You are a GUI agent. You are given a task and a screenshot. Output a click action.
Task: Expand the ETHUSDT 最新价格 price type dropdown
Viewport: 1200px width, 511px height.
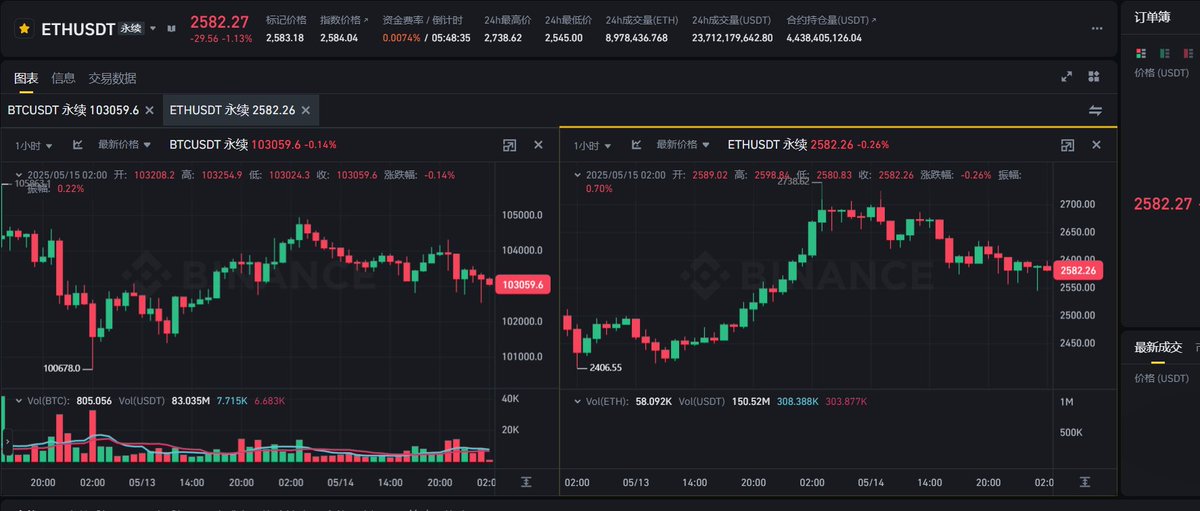point(683,145)
